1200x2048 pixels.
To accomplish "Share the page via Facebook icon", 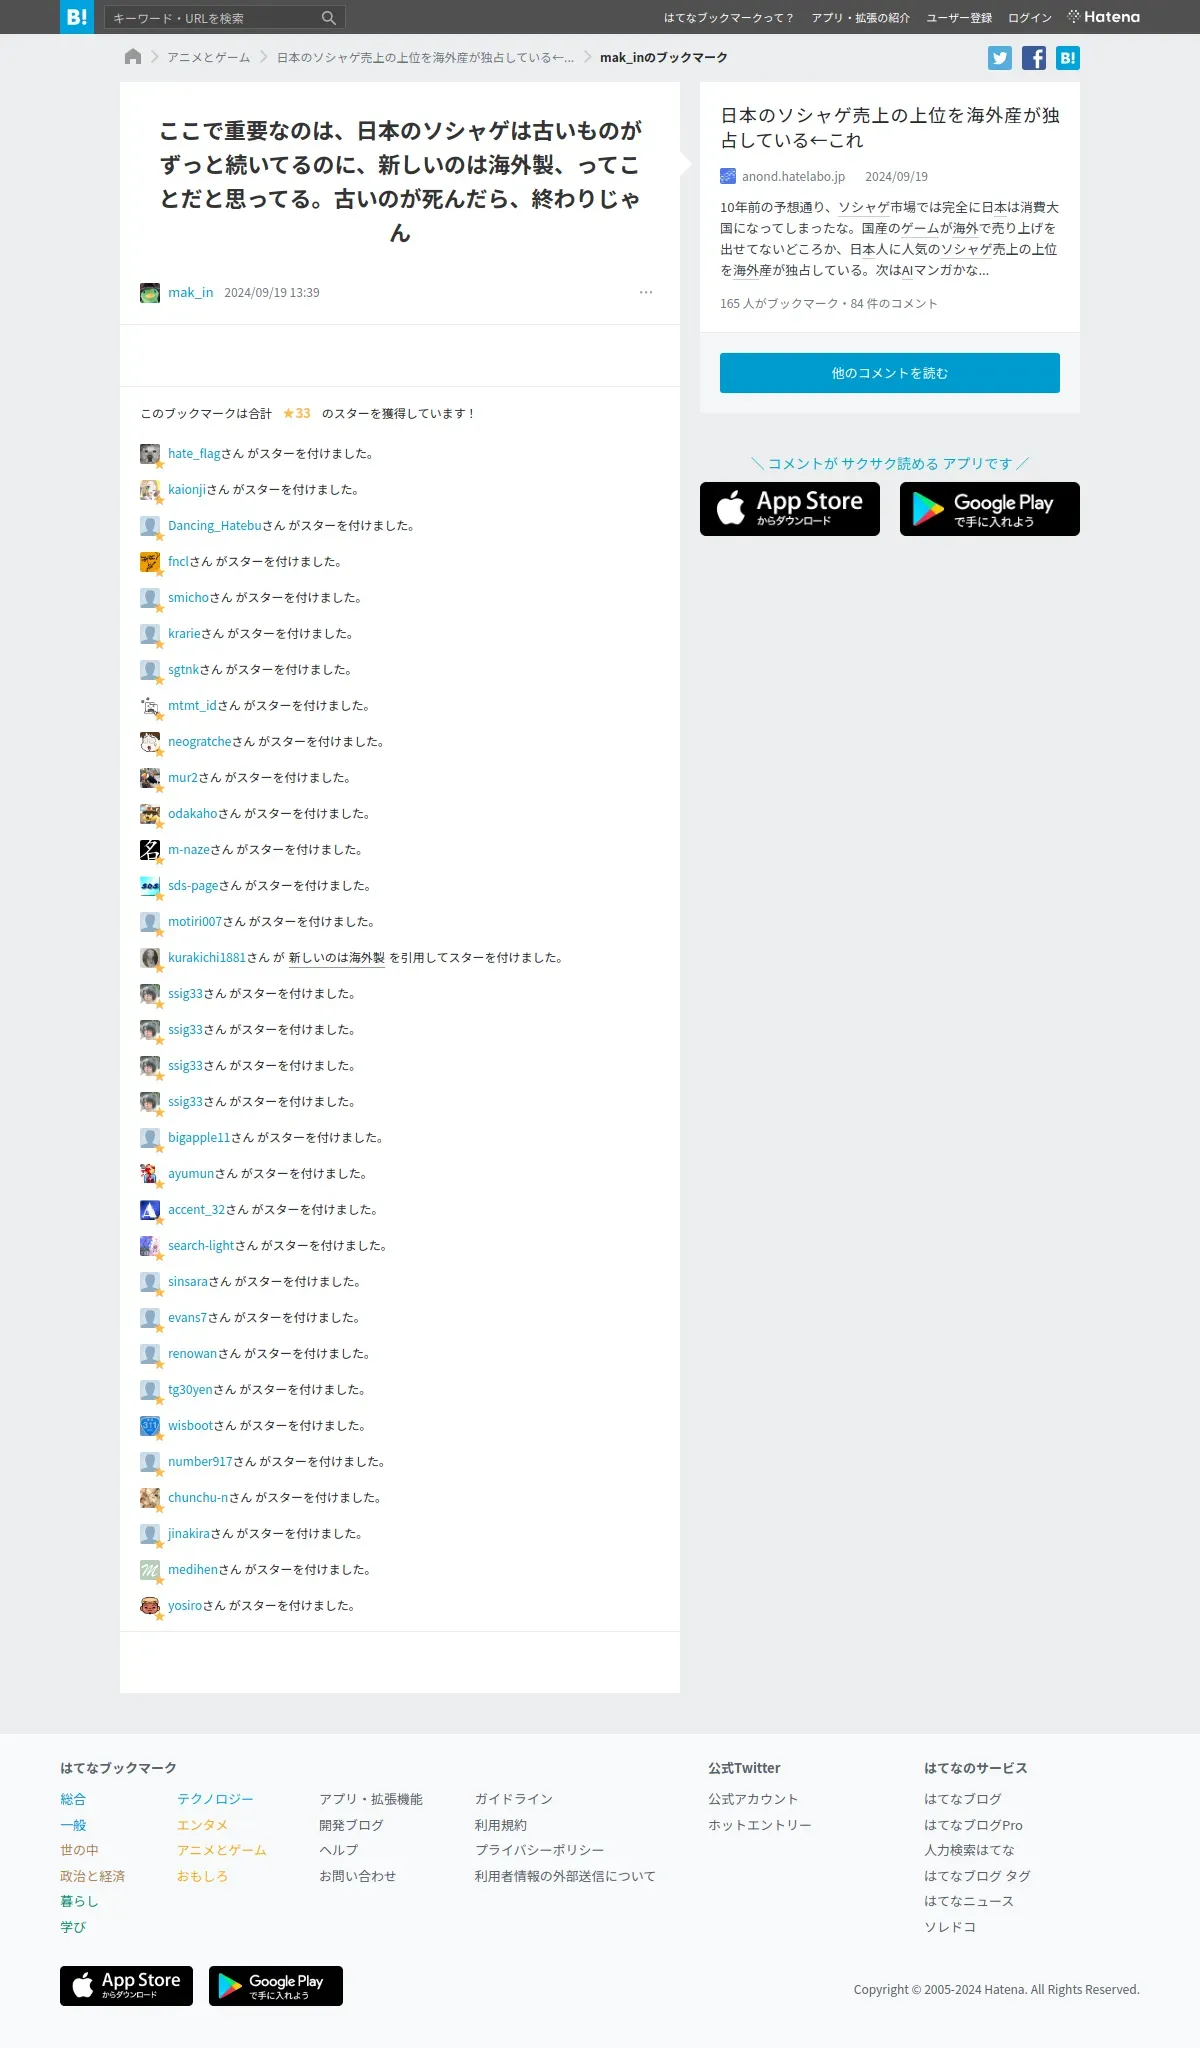I will pyautogui.click(x=1034, y=58).
